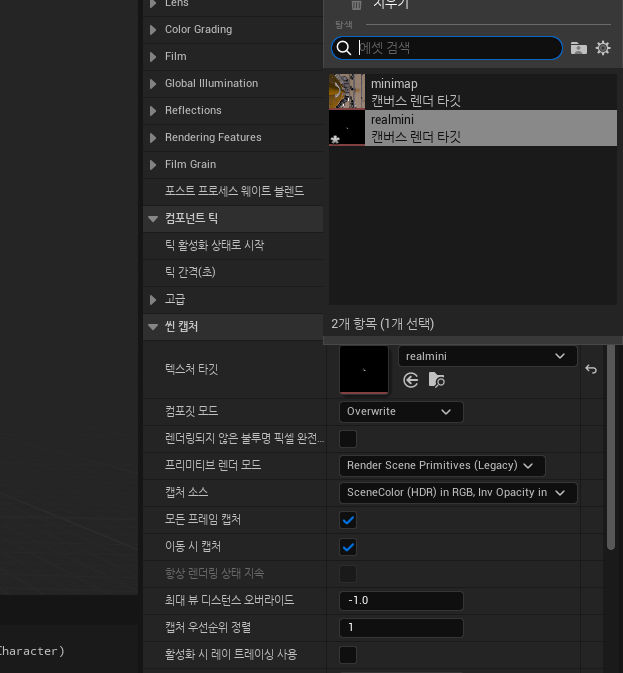Expand the Global Illumination section
This screenshot has height=673, width=623.
click(x=153, y=84)
